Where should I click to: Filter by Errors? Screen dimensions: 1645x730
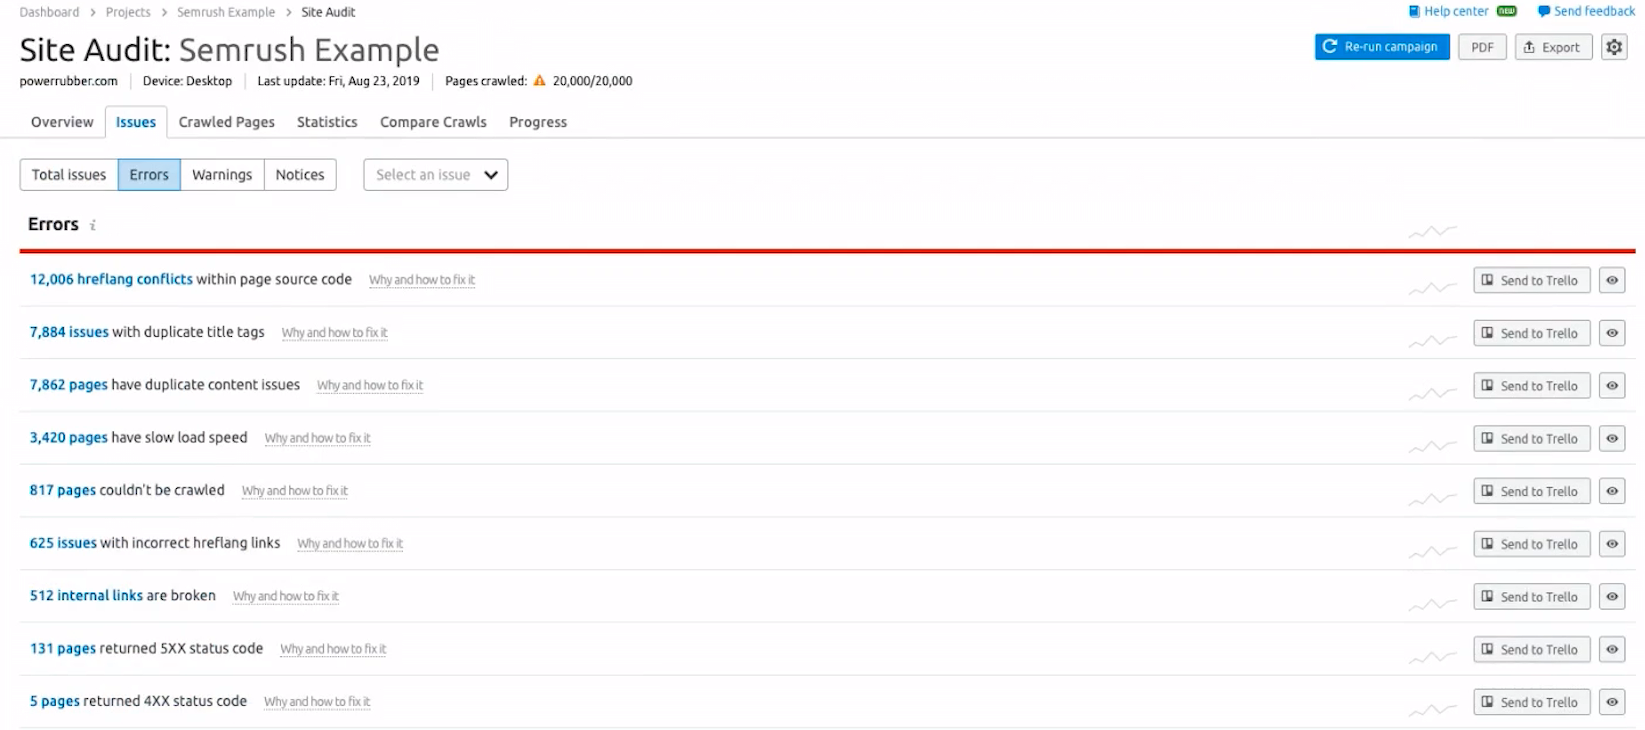149,175
